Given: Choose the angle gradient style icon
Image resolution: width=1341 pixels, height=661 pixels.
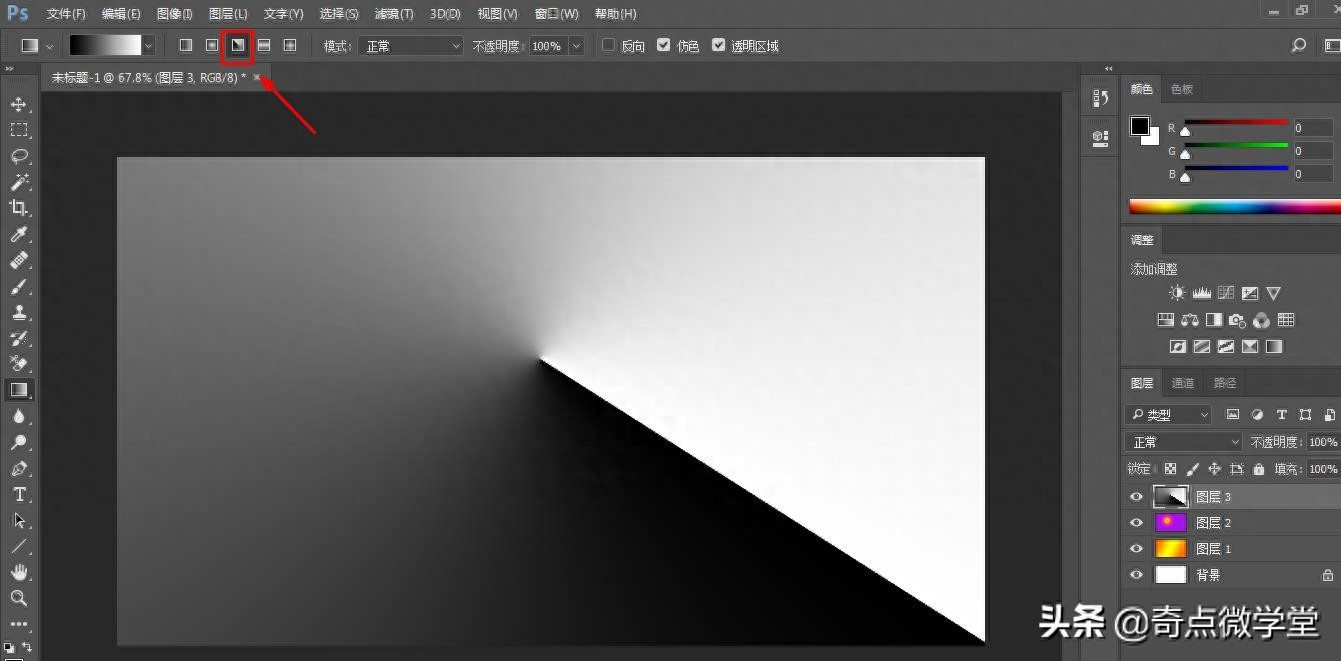Looking at the screenshot, I should (x=237, y=46).
